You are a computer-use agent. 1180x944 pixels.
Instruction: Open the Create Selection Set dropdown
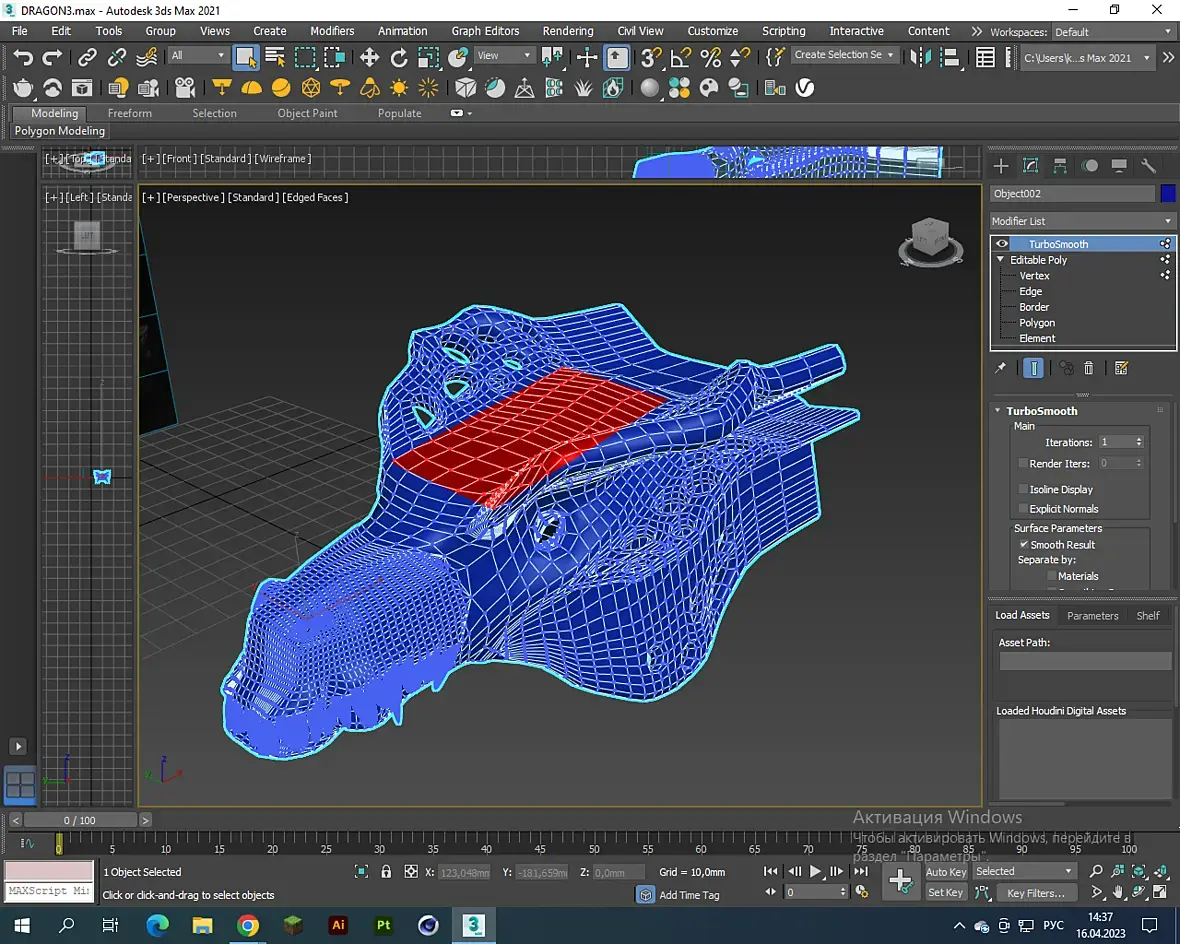coord(843,55)
